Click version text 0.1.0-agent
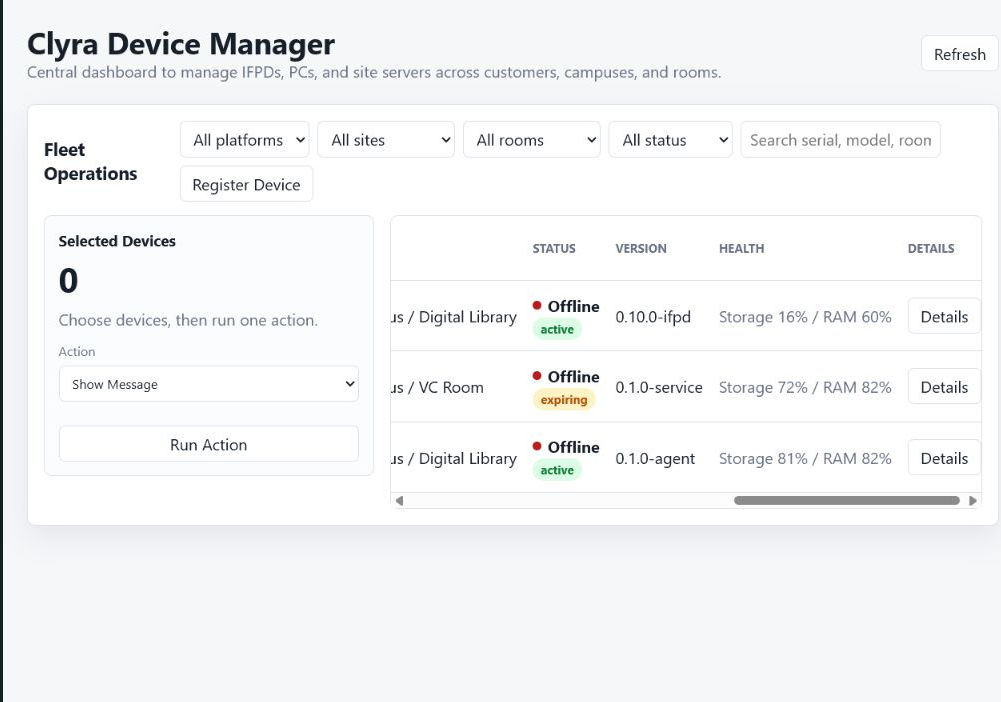 click(x=655, y=458)
